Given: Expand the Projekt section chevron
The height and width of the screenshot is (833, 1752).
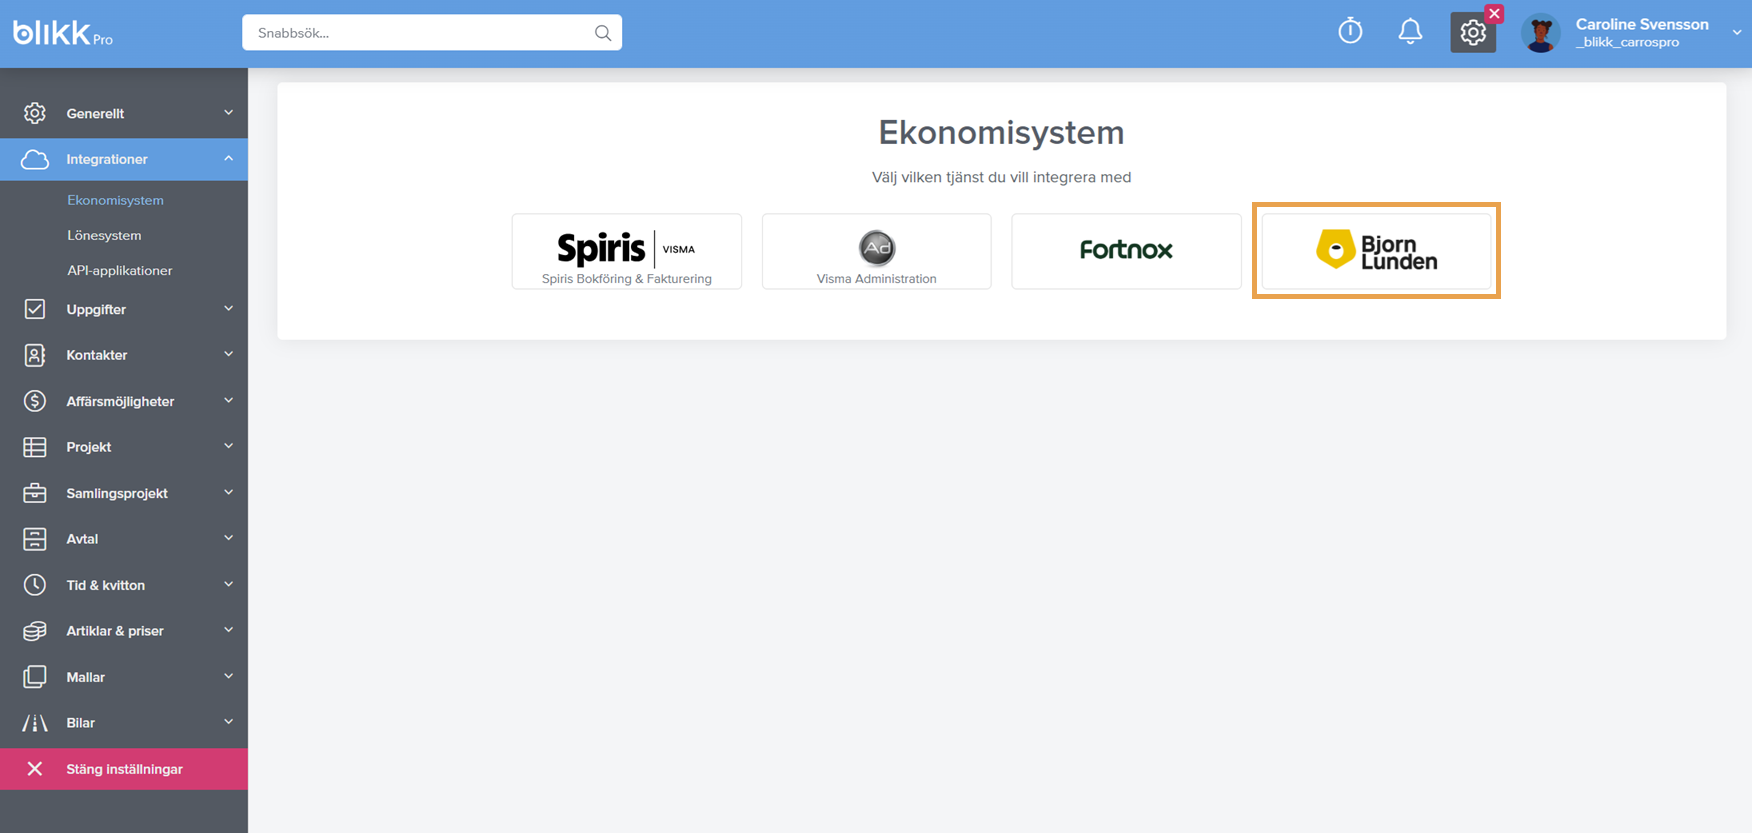Looking at the screenshot, I should (x=228, y=446).
